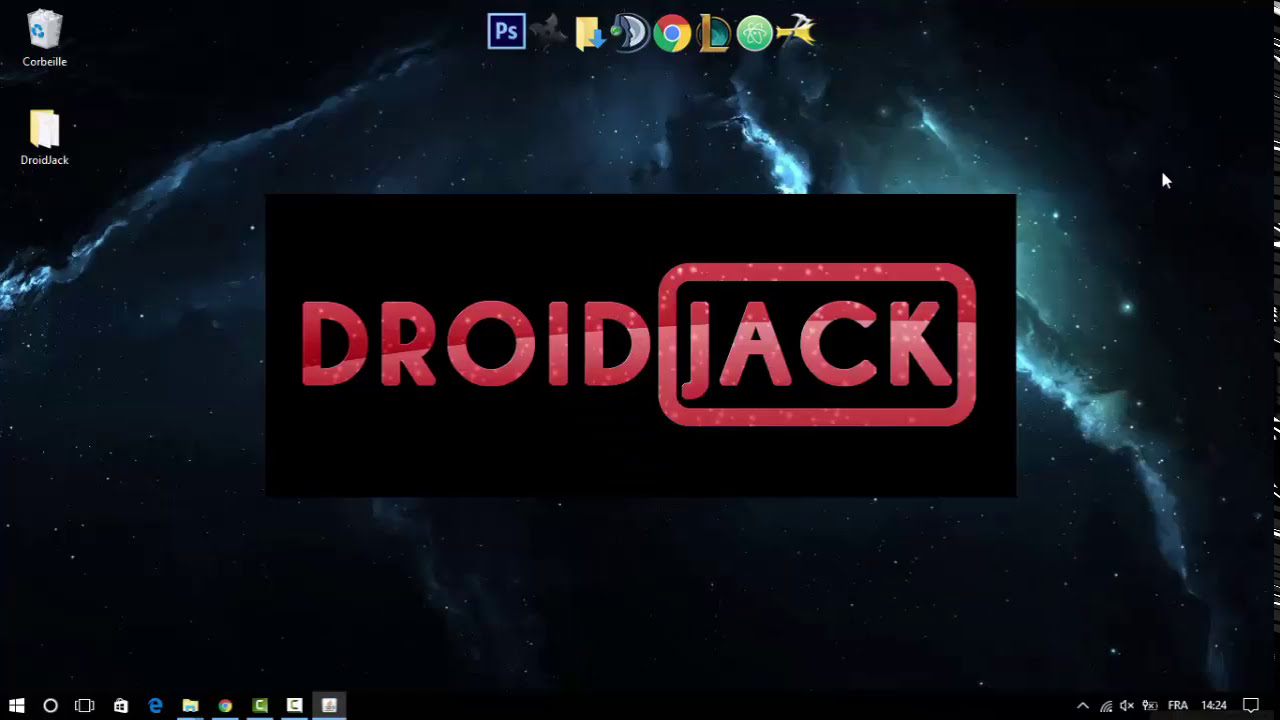Switch to the Java app taskbar button

329,705
